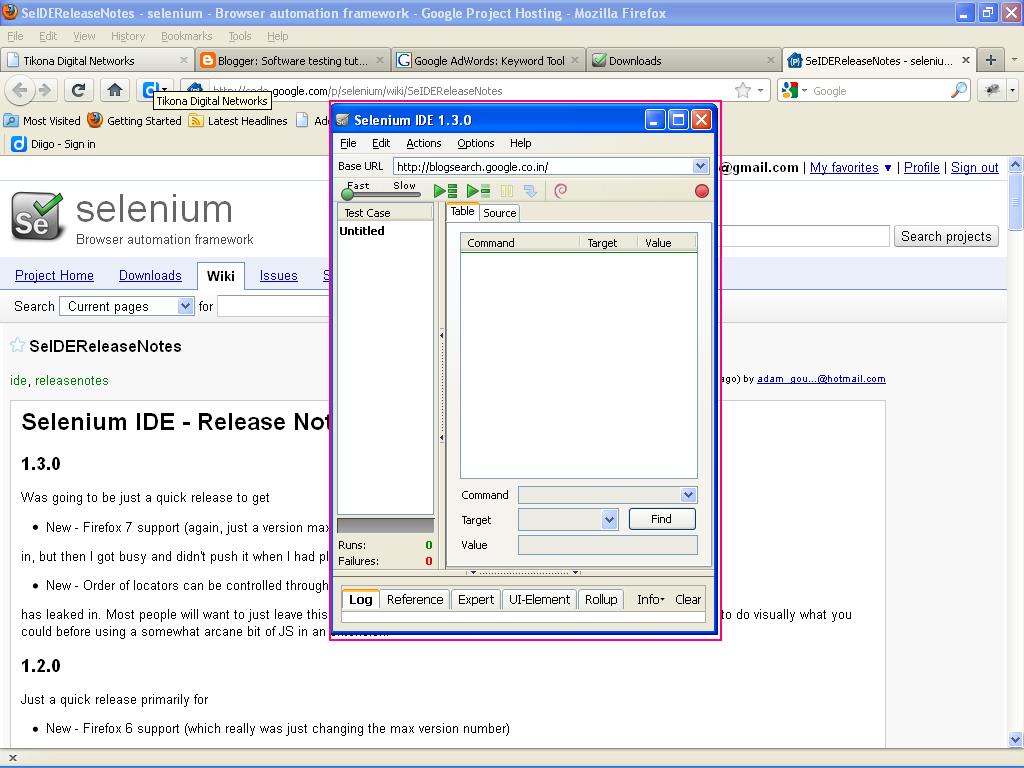Open the Base URL dropdown arrow
This screenshot has width=1024, height=768.
click(700, 167)
